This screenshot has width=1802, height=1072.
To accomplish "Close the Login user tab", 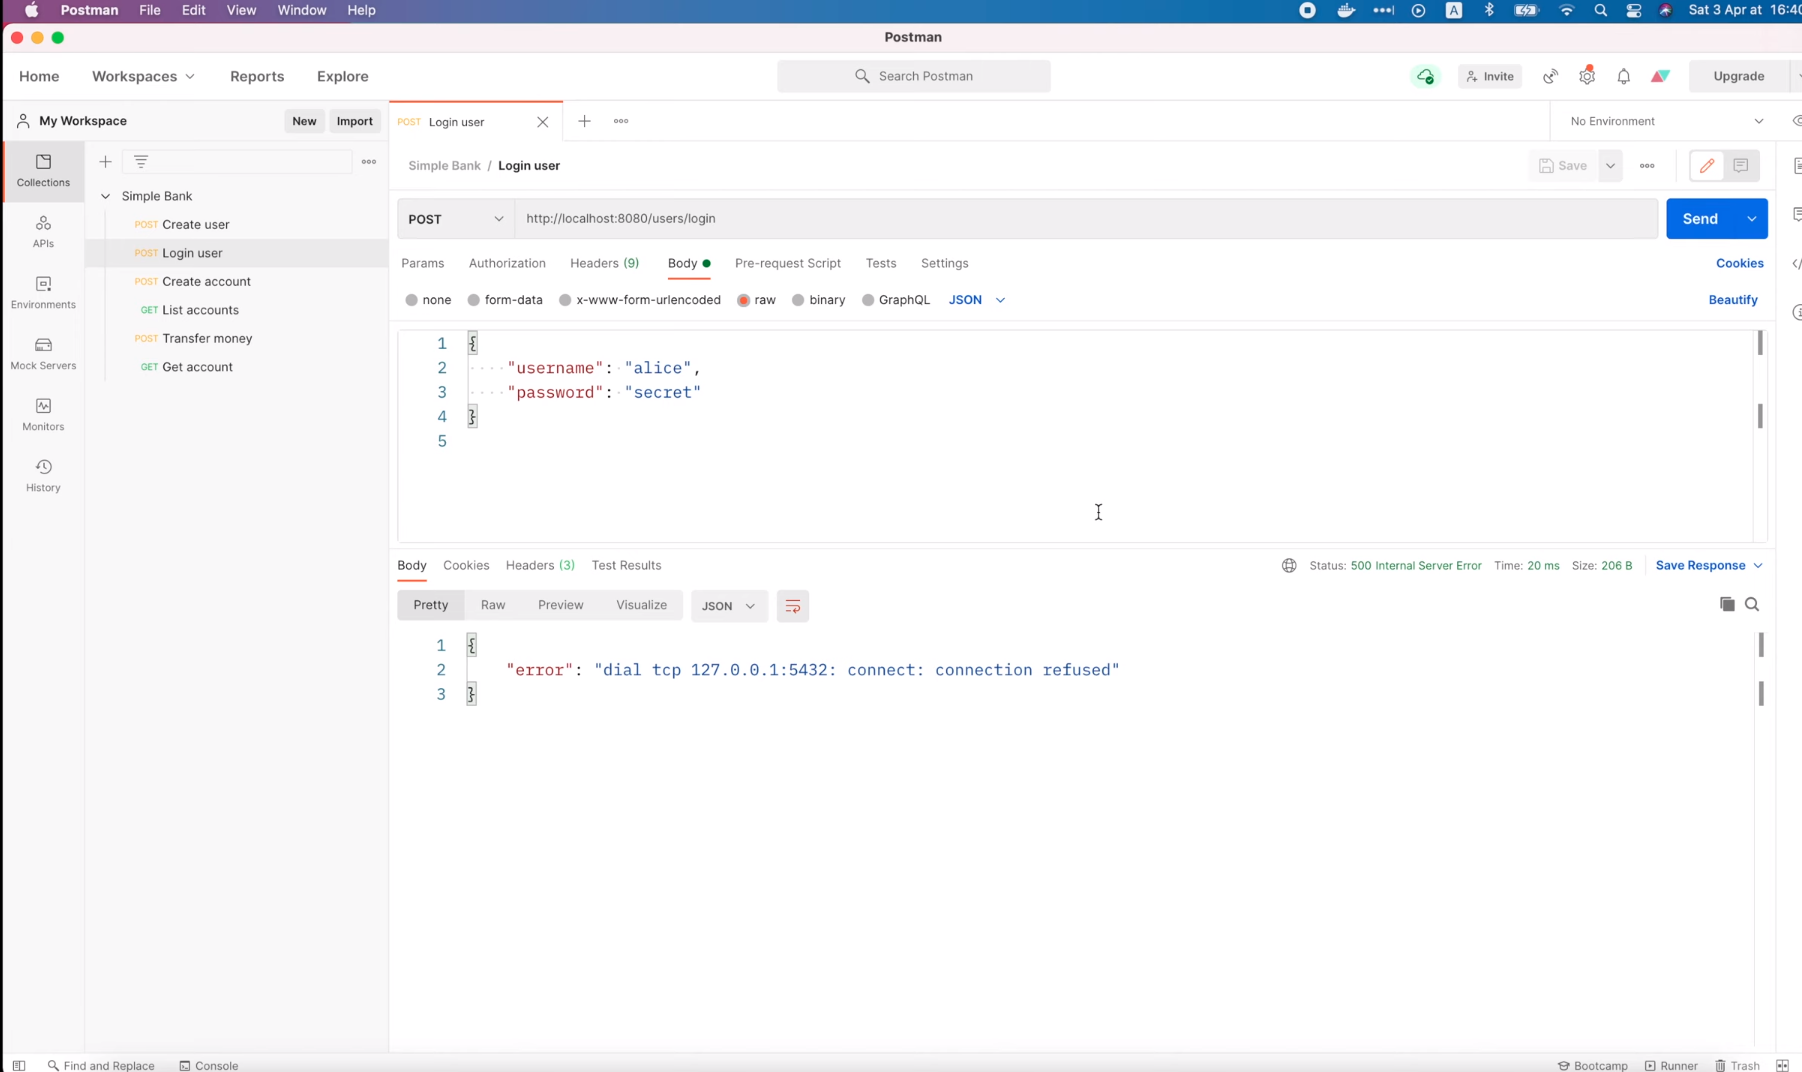I will 542,122.
